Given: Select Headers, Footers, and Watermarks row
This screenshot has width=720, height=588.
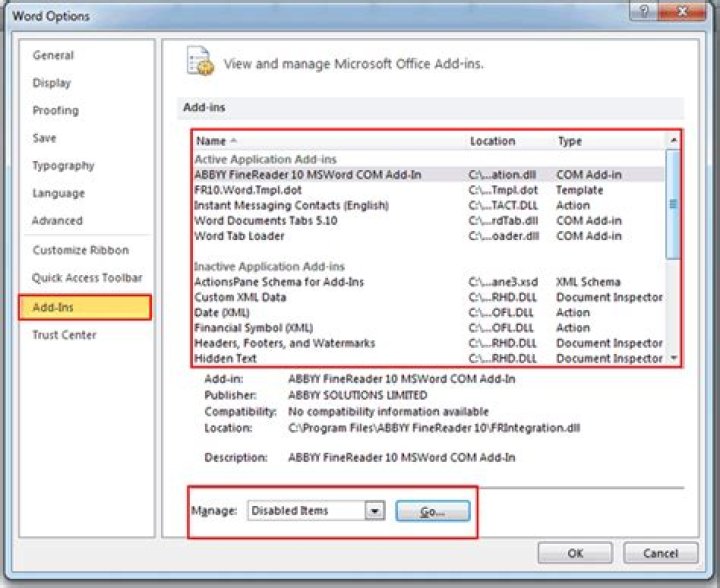Looking at the screenshot, I should (428, 343).
